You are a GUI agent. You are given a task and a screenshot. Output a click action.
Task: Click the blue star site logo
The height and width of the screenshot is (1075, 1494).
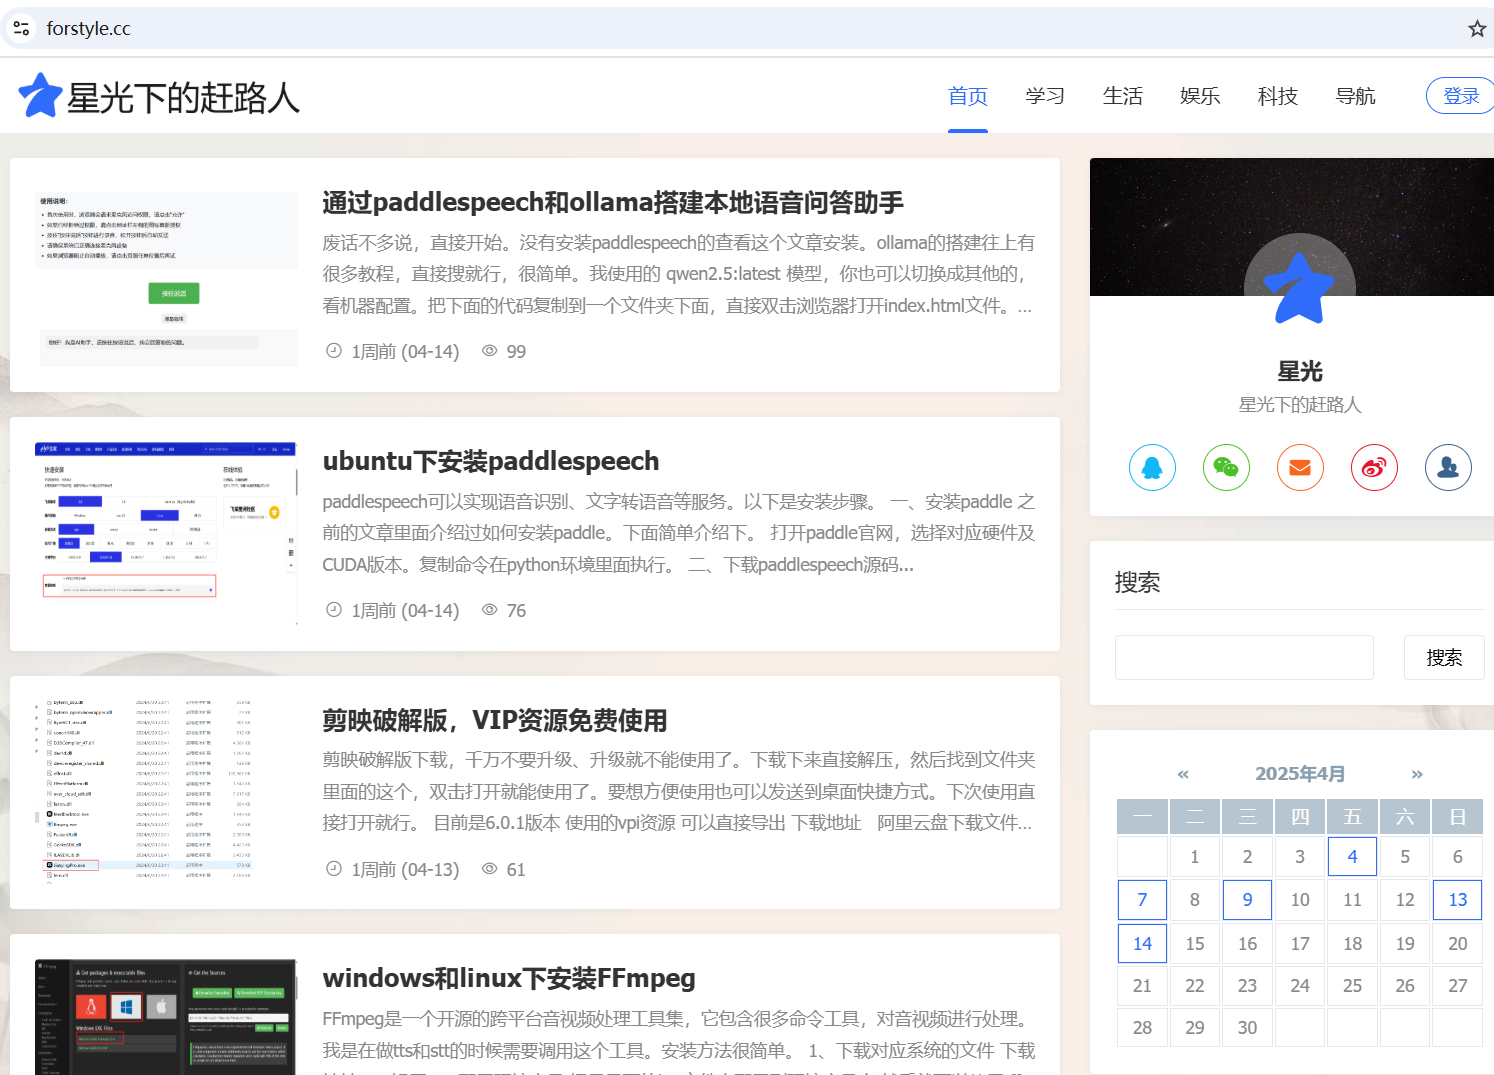click(x=40, y=96)
